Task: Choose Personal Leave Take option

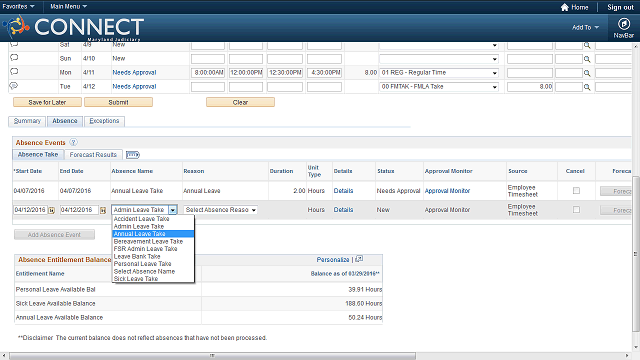Action: pyautogui.click(x=153, y=264)
